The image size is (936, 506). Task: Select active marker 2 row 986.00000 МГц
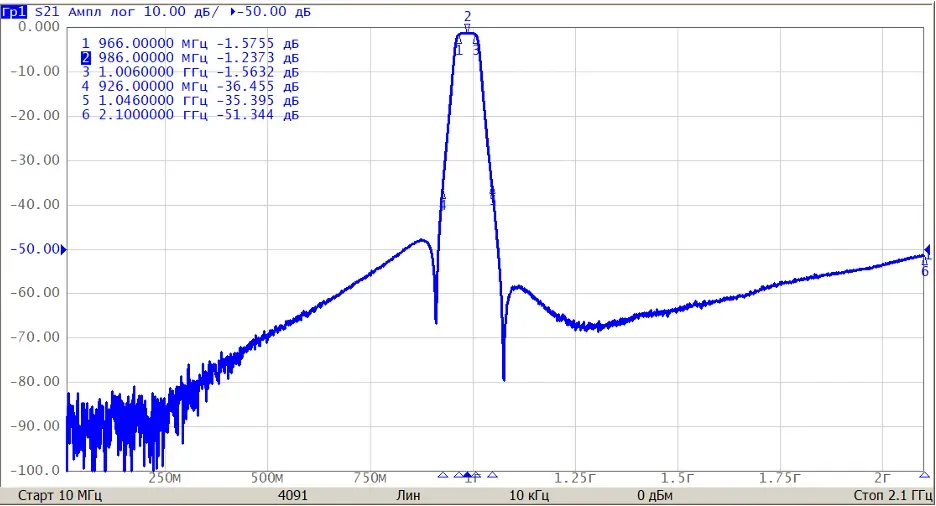click(190, 58)
